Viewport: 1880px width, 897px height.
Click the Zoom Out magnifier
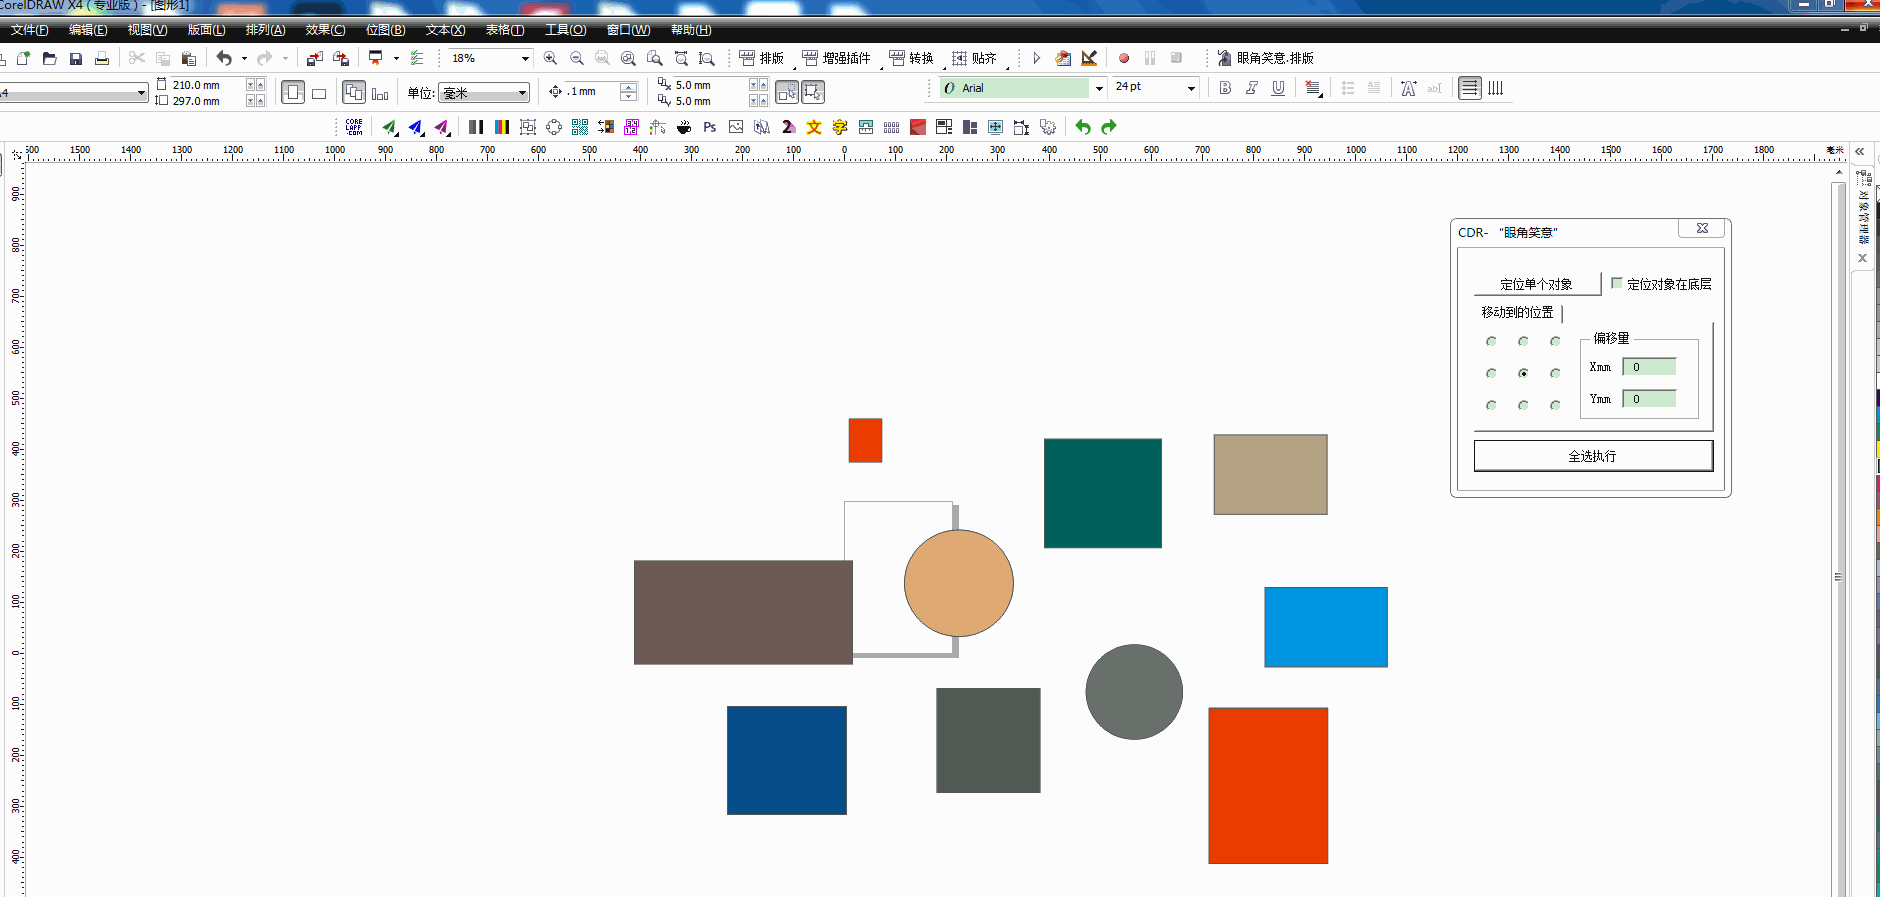pos(576,59)
